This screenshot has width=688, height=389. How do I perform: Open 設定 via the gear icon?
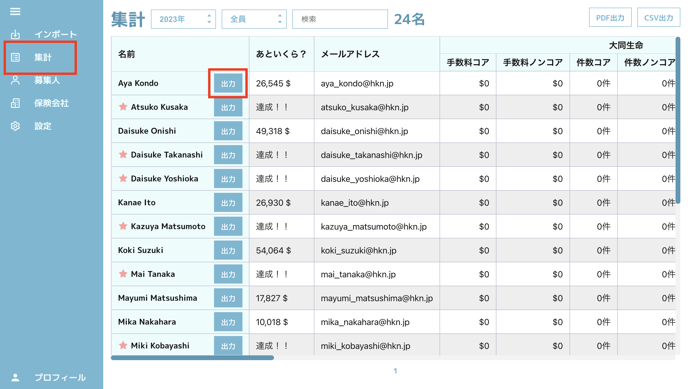click(15, 126)
